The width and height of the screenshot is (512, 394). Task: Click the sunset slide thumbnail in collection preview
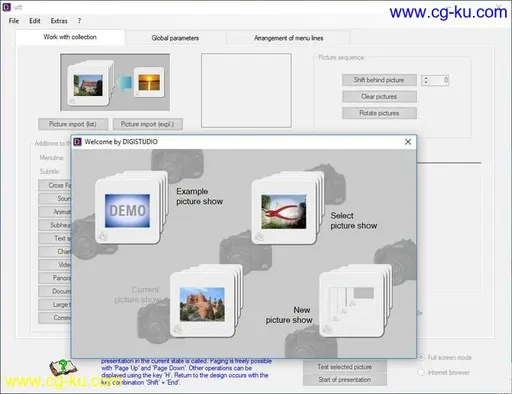149,82
